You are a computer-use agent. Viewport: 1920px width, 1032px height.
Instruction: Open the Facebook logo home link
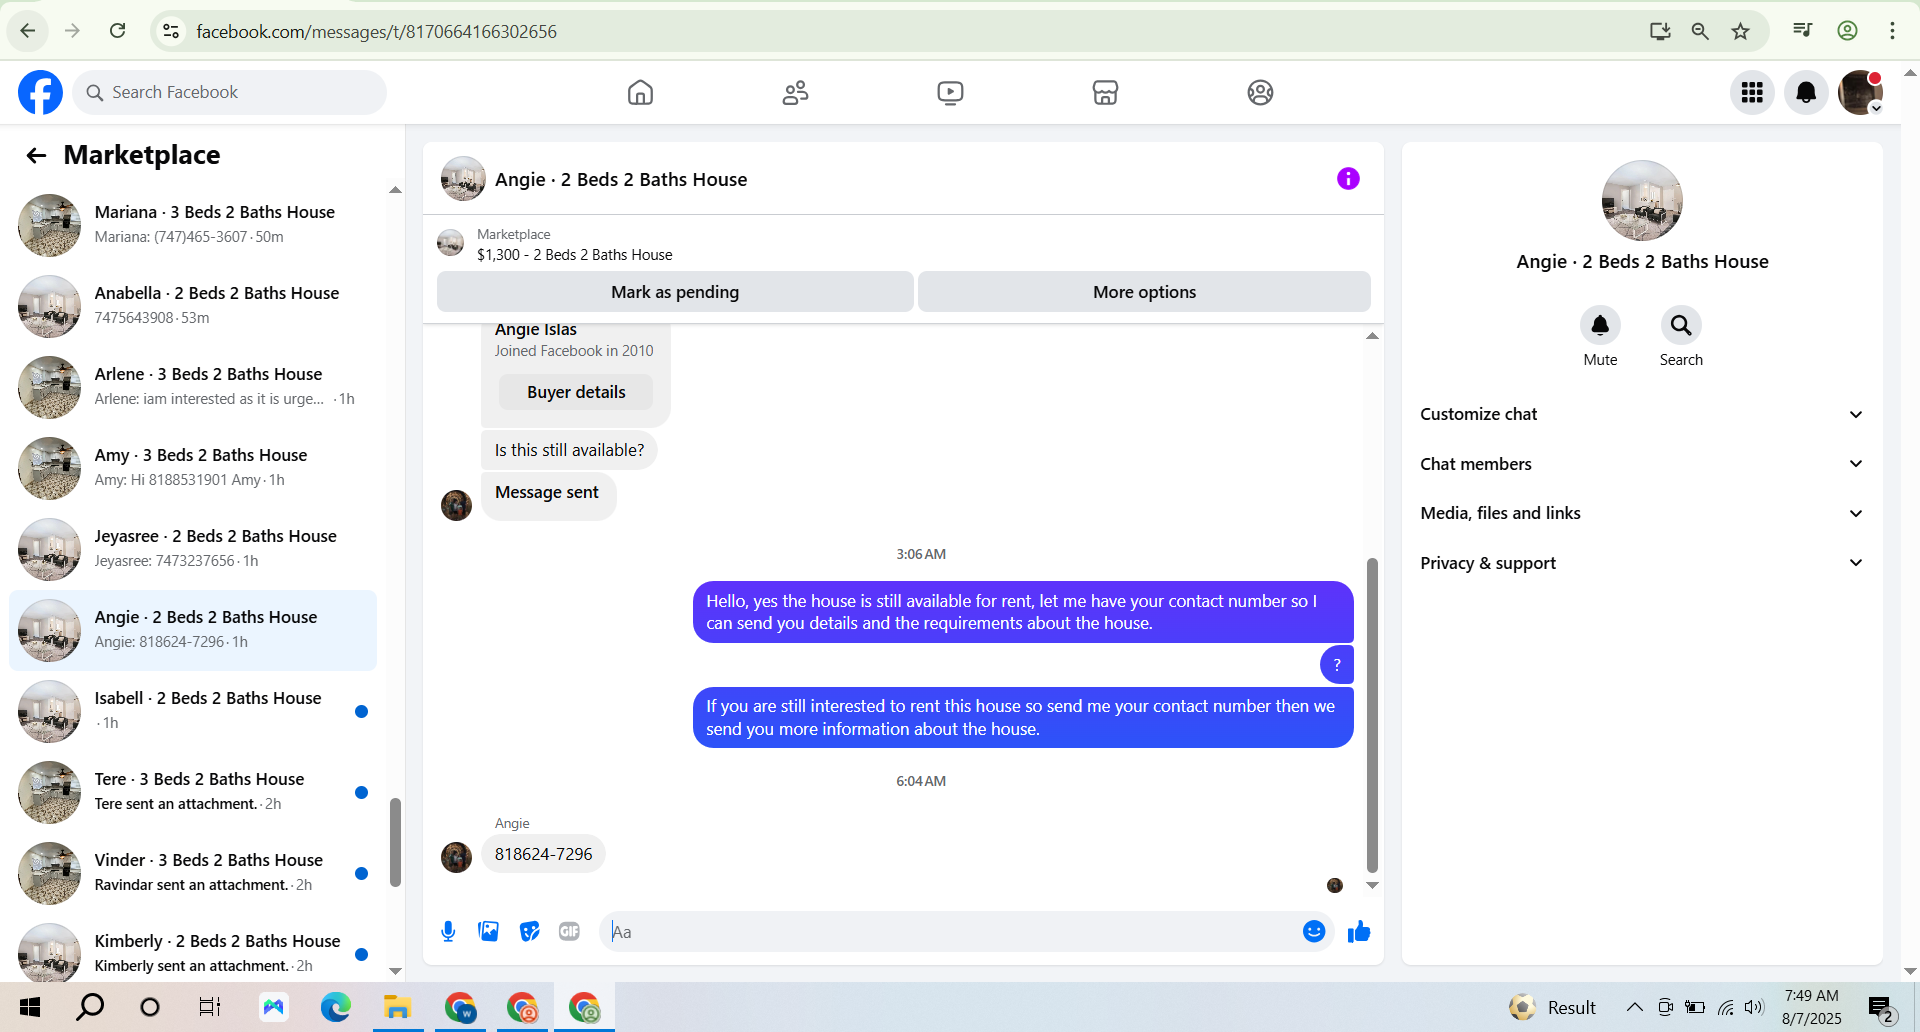(x=40, y=92)
